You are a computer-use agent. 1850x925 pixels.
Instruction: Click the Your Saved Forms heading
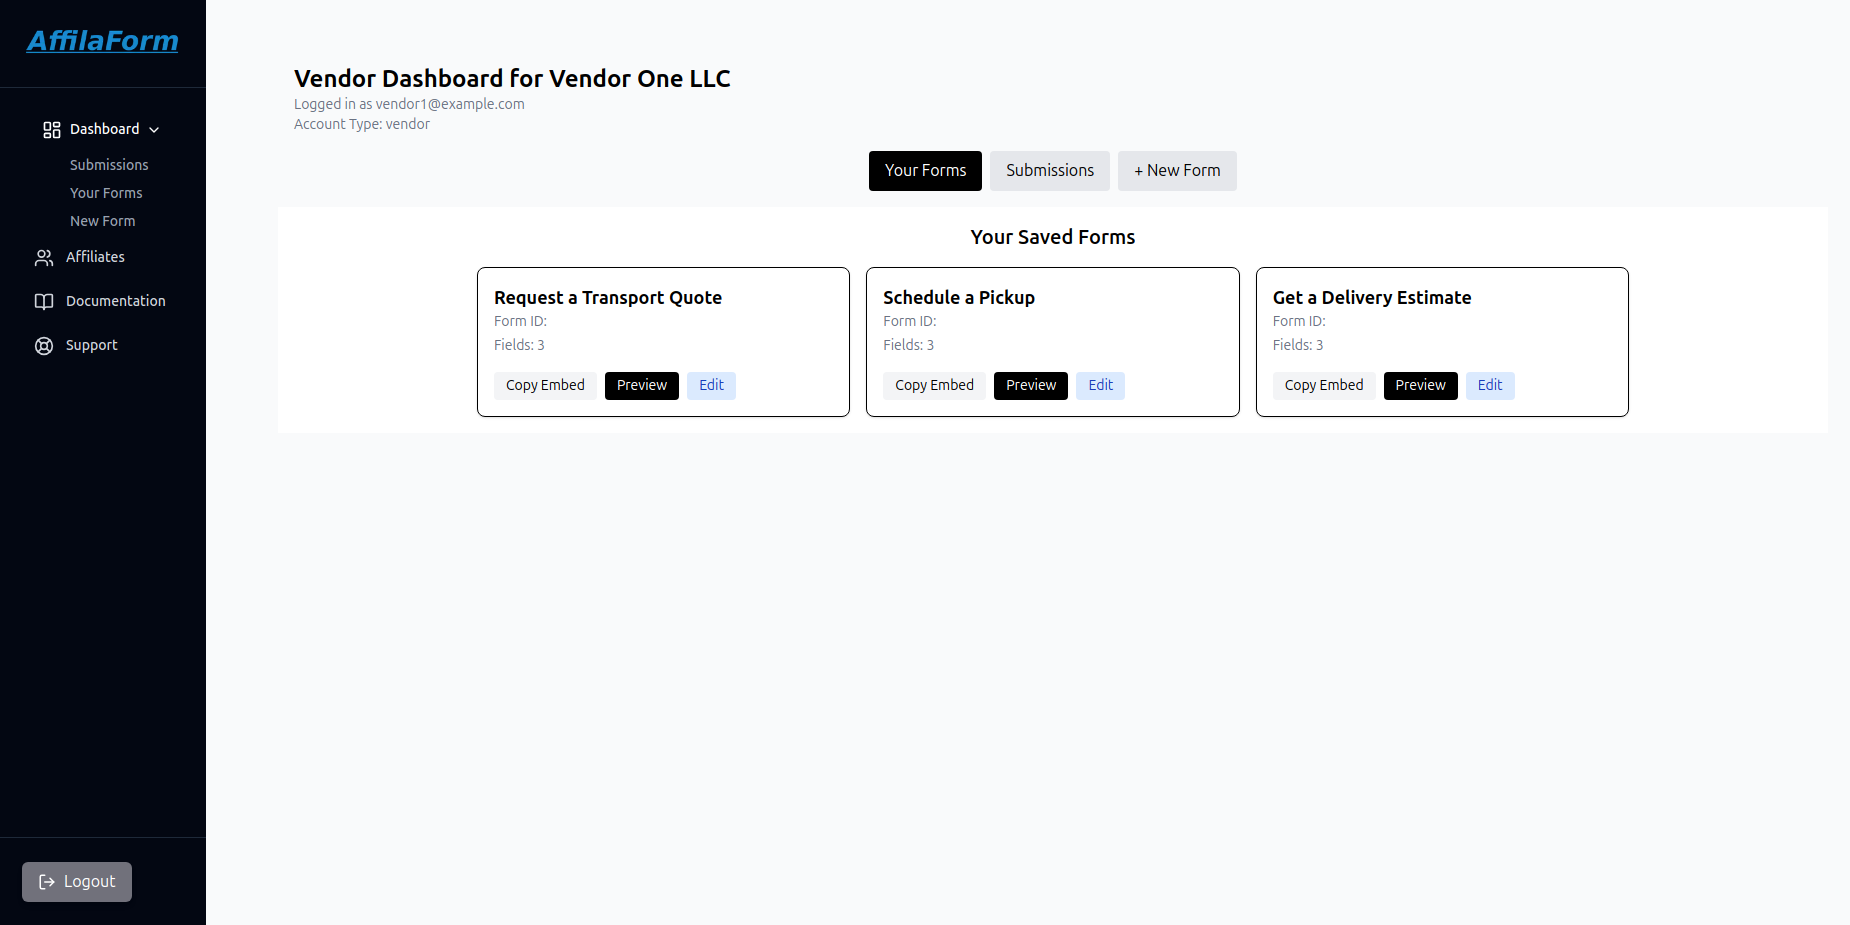tap(1053, 237)
